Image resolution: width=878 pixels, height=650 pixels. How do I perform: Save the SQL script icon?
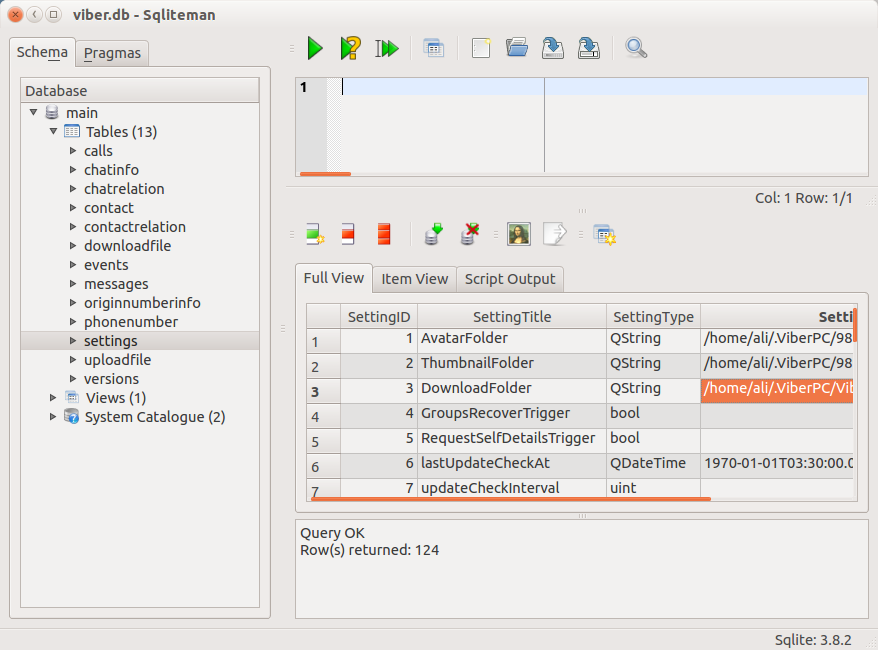tap(553, 48)
